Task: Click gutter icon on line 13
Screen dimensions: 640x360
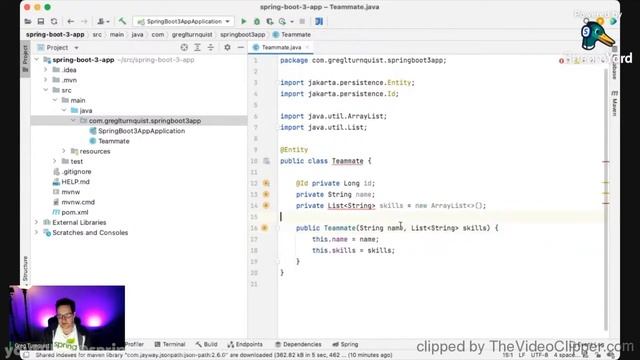Action: (266, 194)
